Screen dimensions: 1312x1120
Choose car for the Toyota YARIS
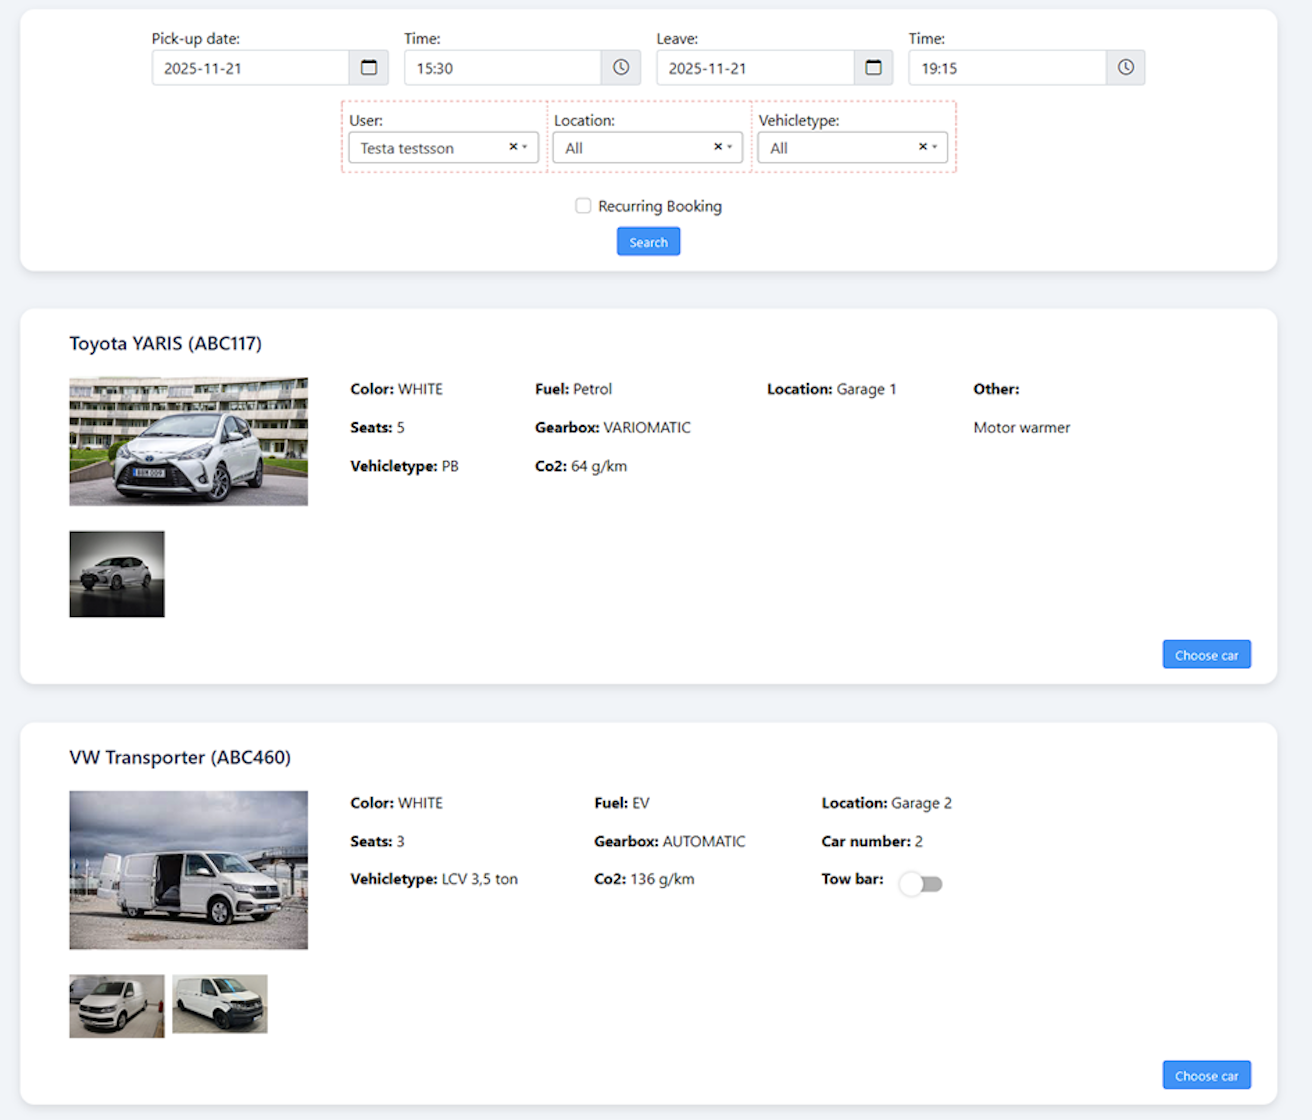1206,654
